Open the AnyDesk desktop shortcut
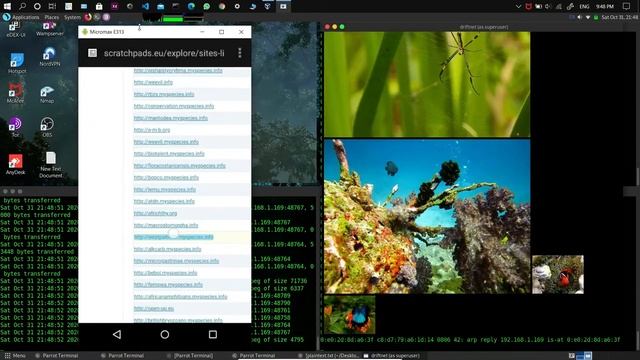The width and height of the screenshot is (640, 360). pos(16,164)
